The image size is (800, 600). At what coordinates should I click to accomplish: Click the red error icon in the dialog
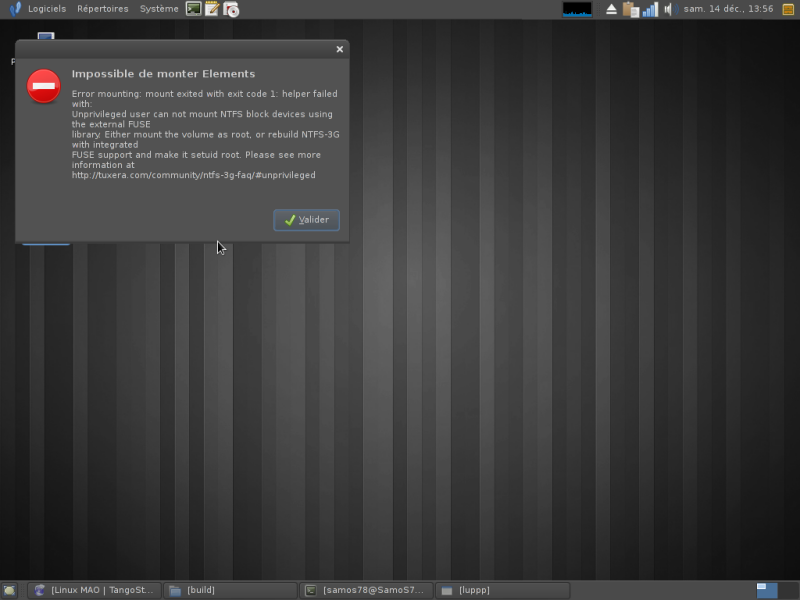[44, 86]
